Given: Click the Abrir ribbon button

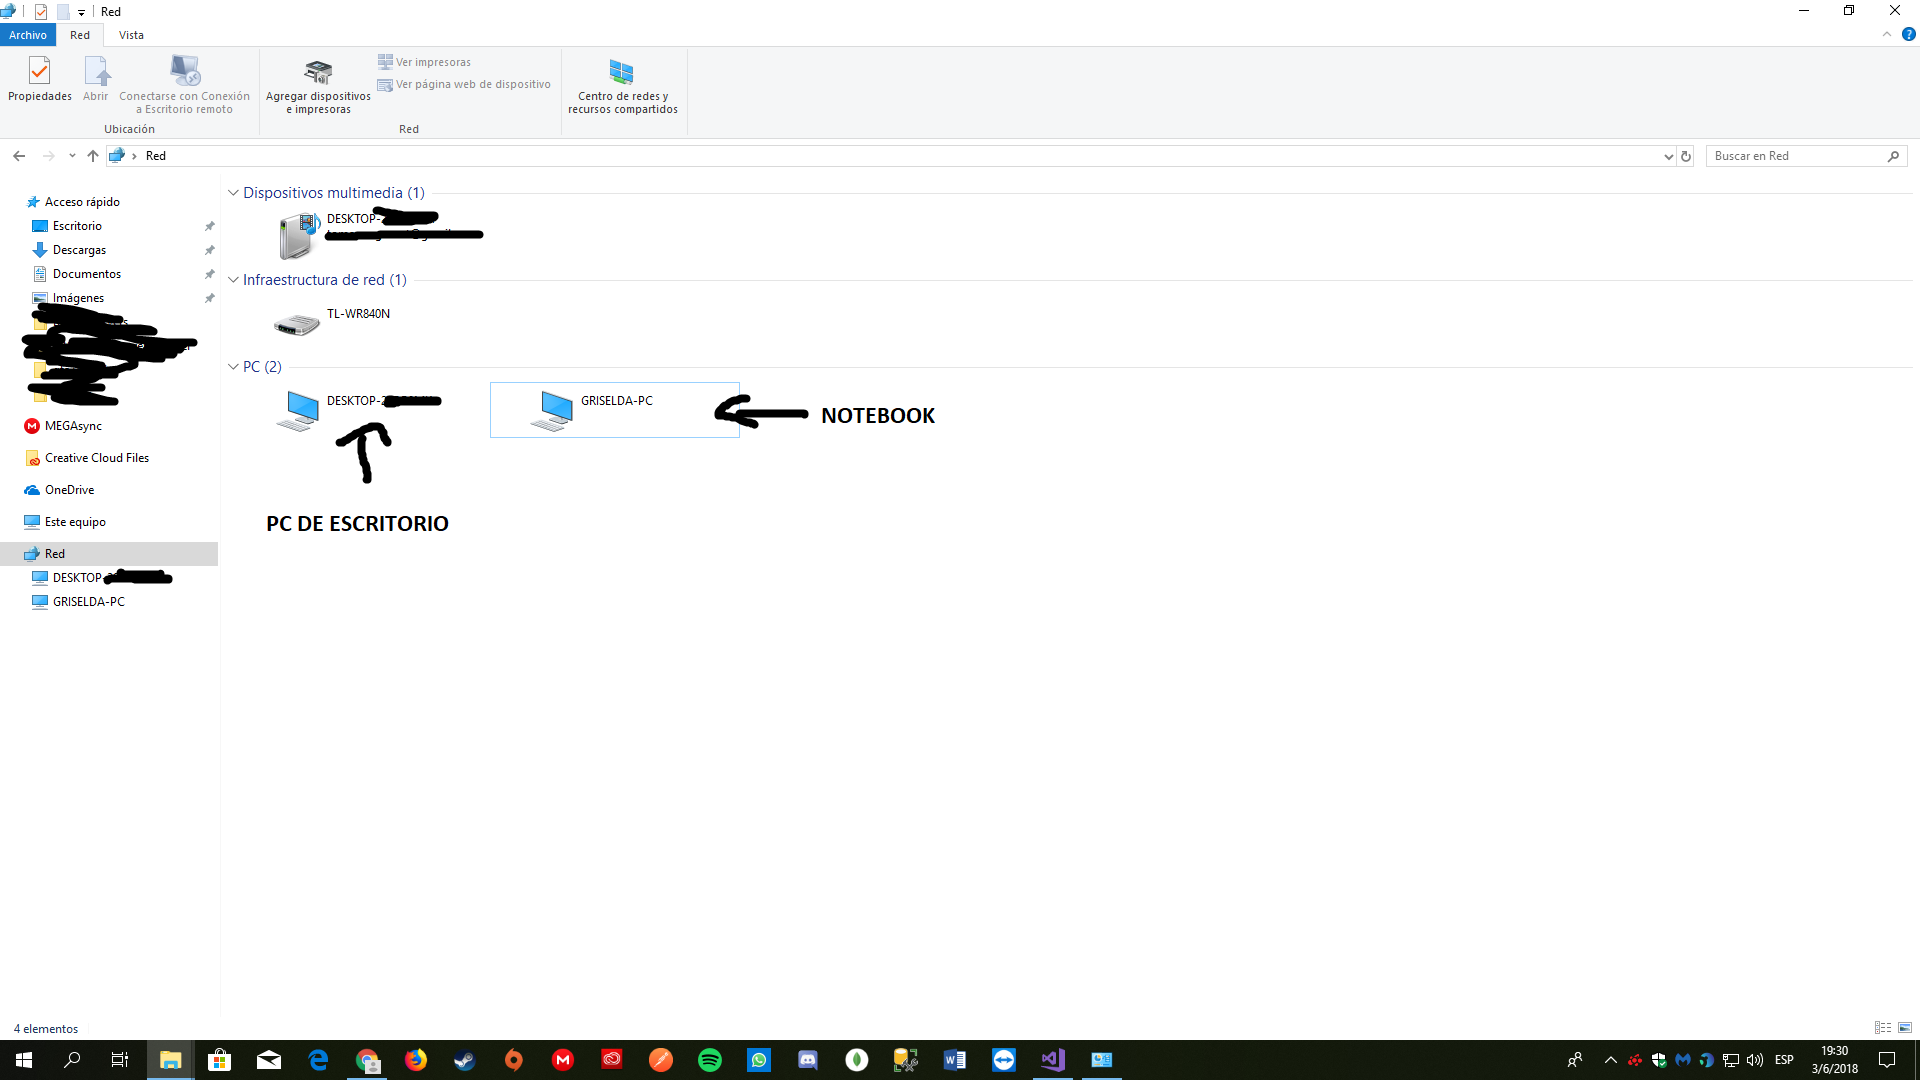Looking at the screenshot, I should click(x=96, y=79).
